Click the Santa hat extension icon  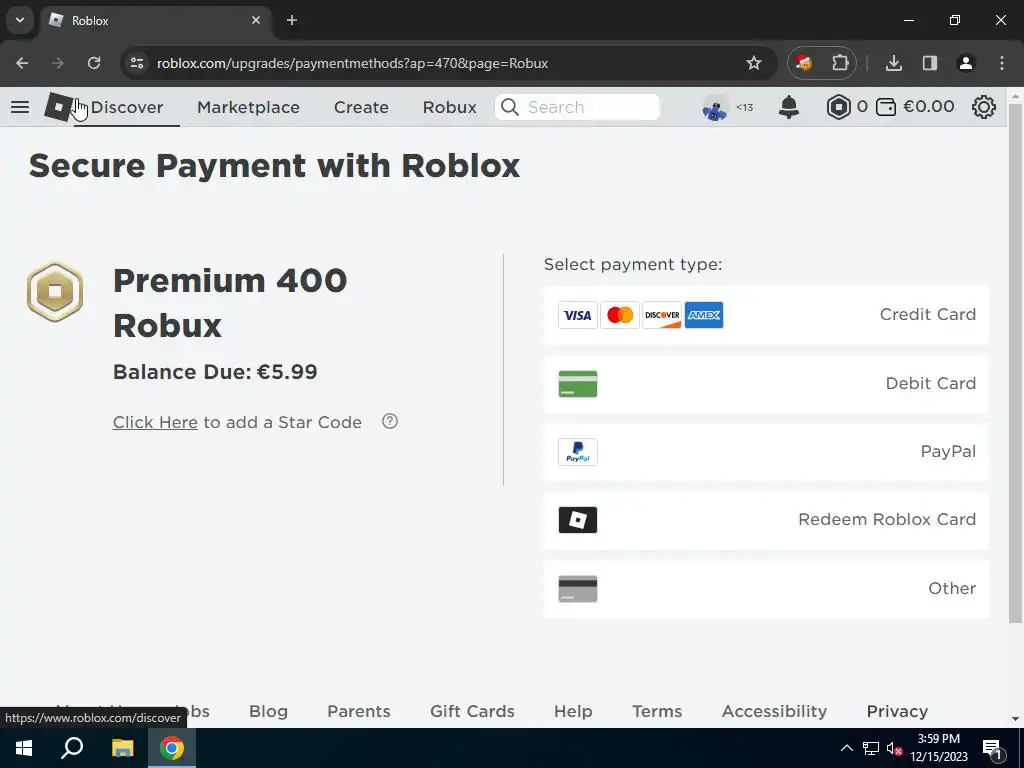(804, 63)
